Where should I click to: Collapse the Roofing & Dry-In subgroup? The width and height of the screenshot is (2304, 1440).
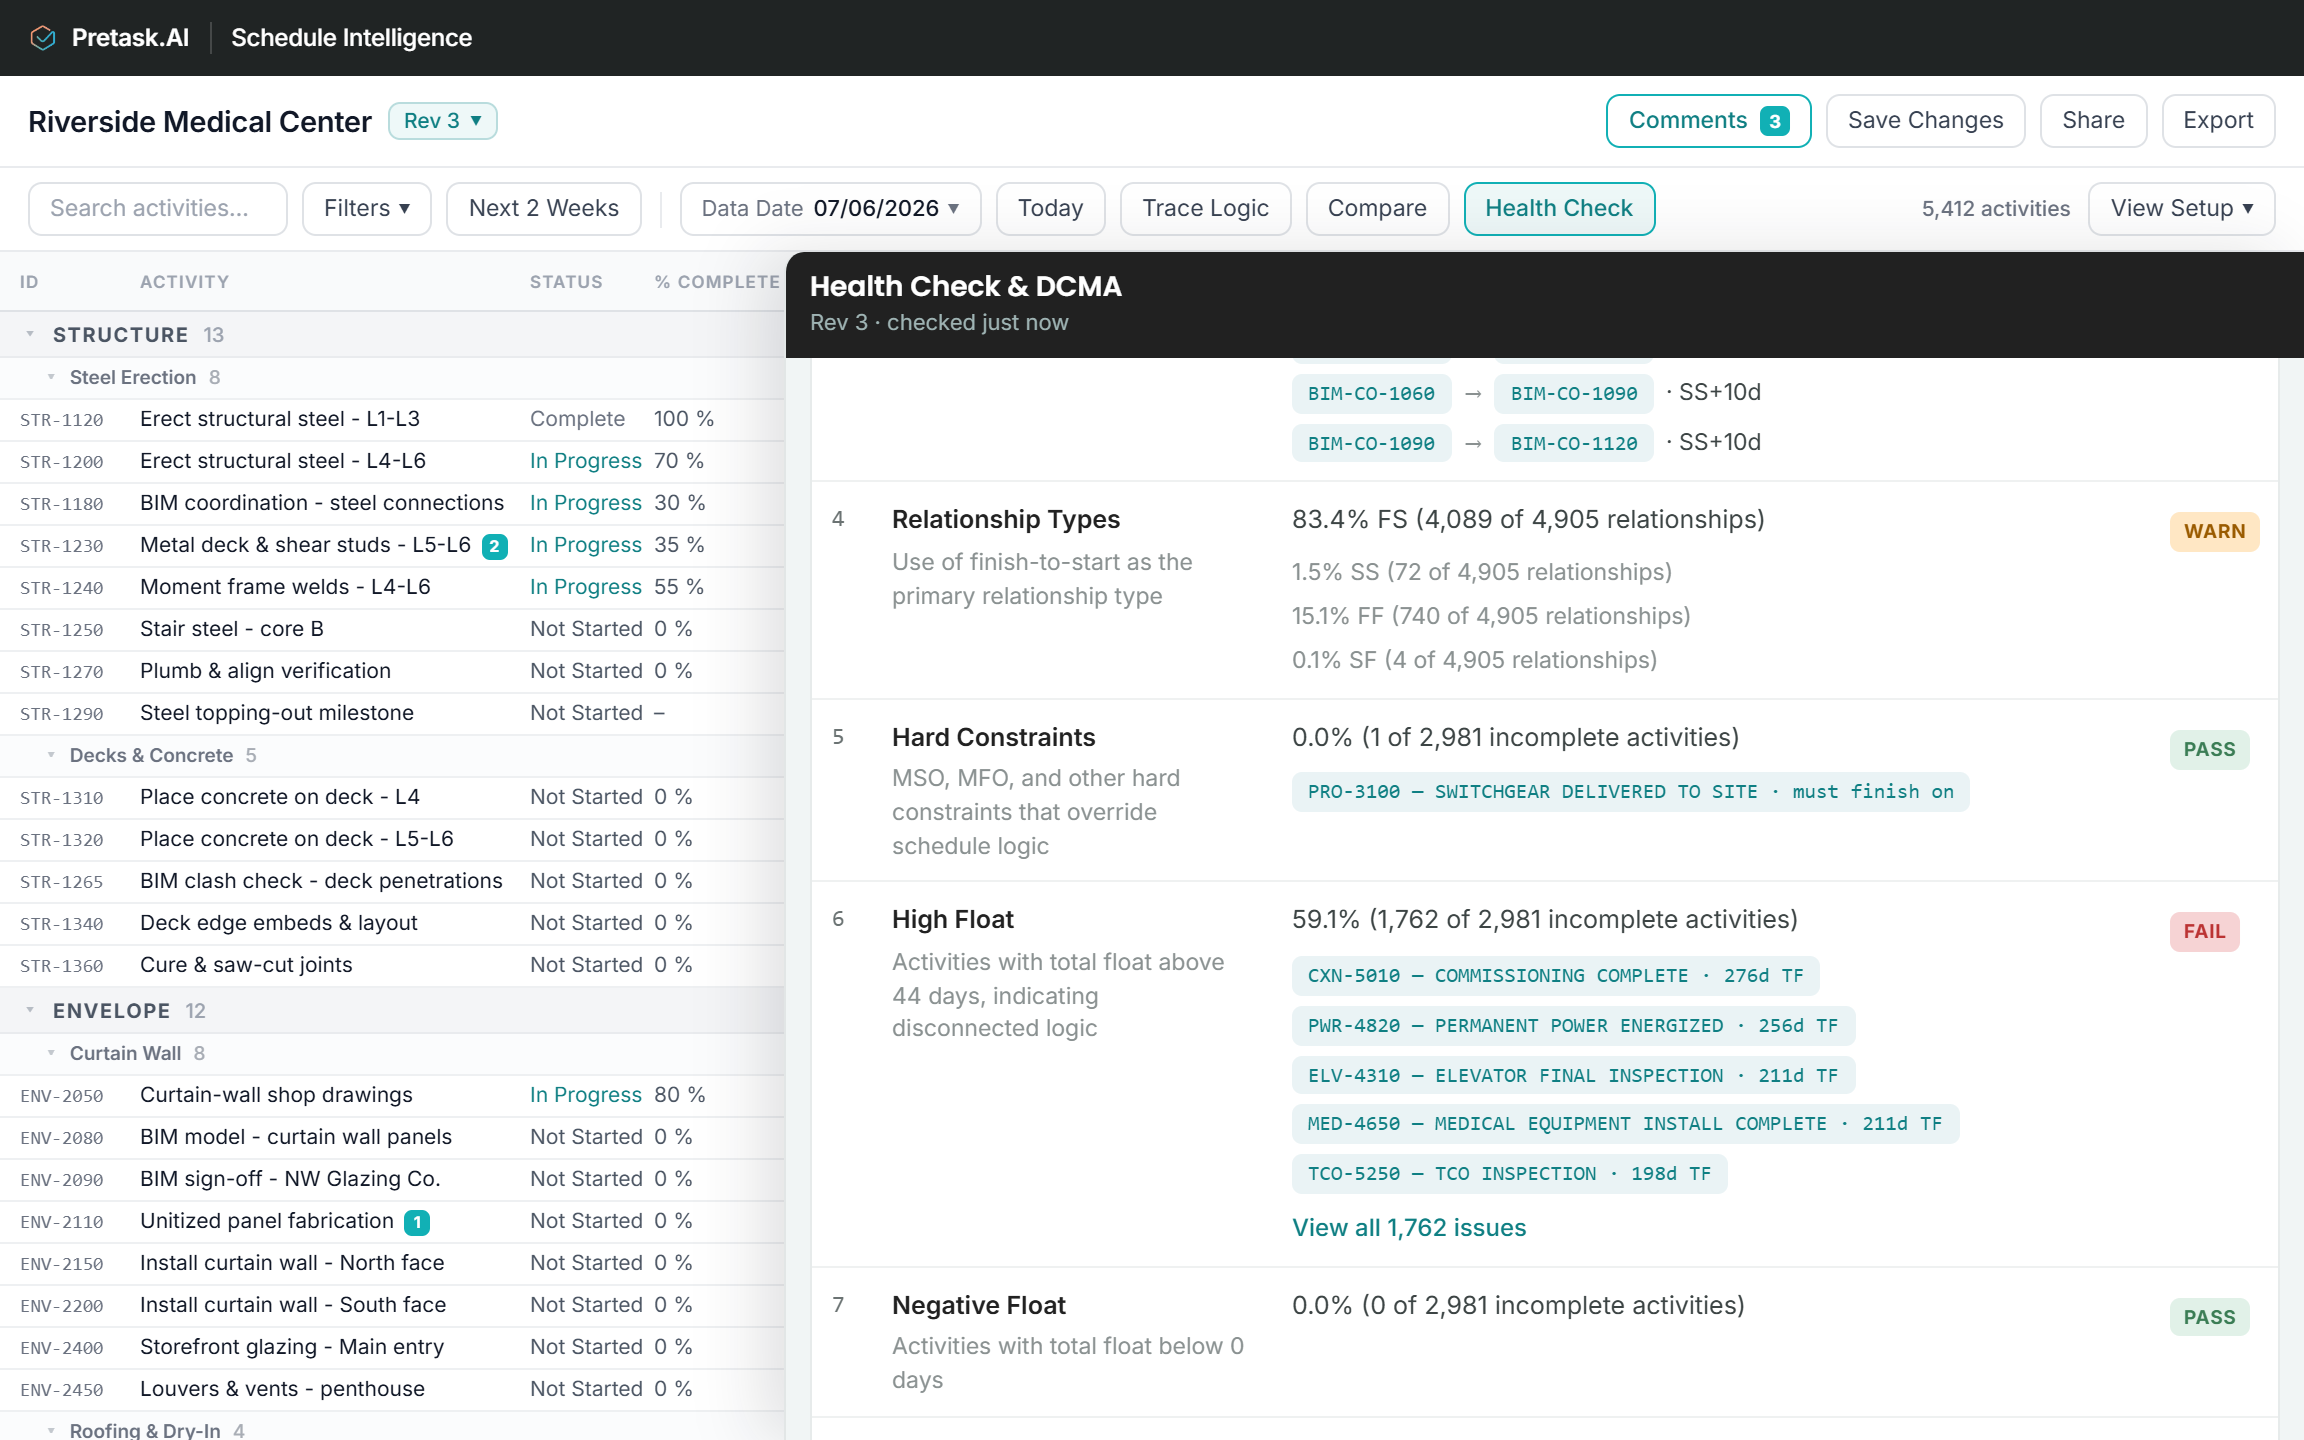[51, 1431]
